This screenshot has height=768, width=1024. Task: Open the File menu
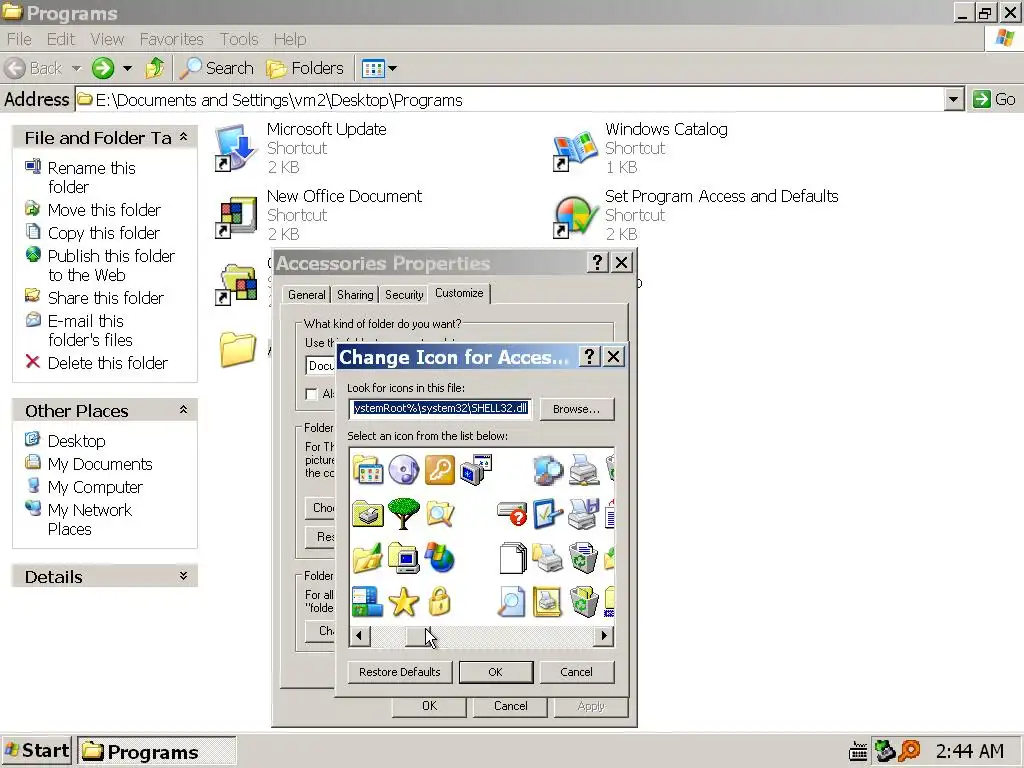pyautogui.click(x=19, y=39)
